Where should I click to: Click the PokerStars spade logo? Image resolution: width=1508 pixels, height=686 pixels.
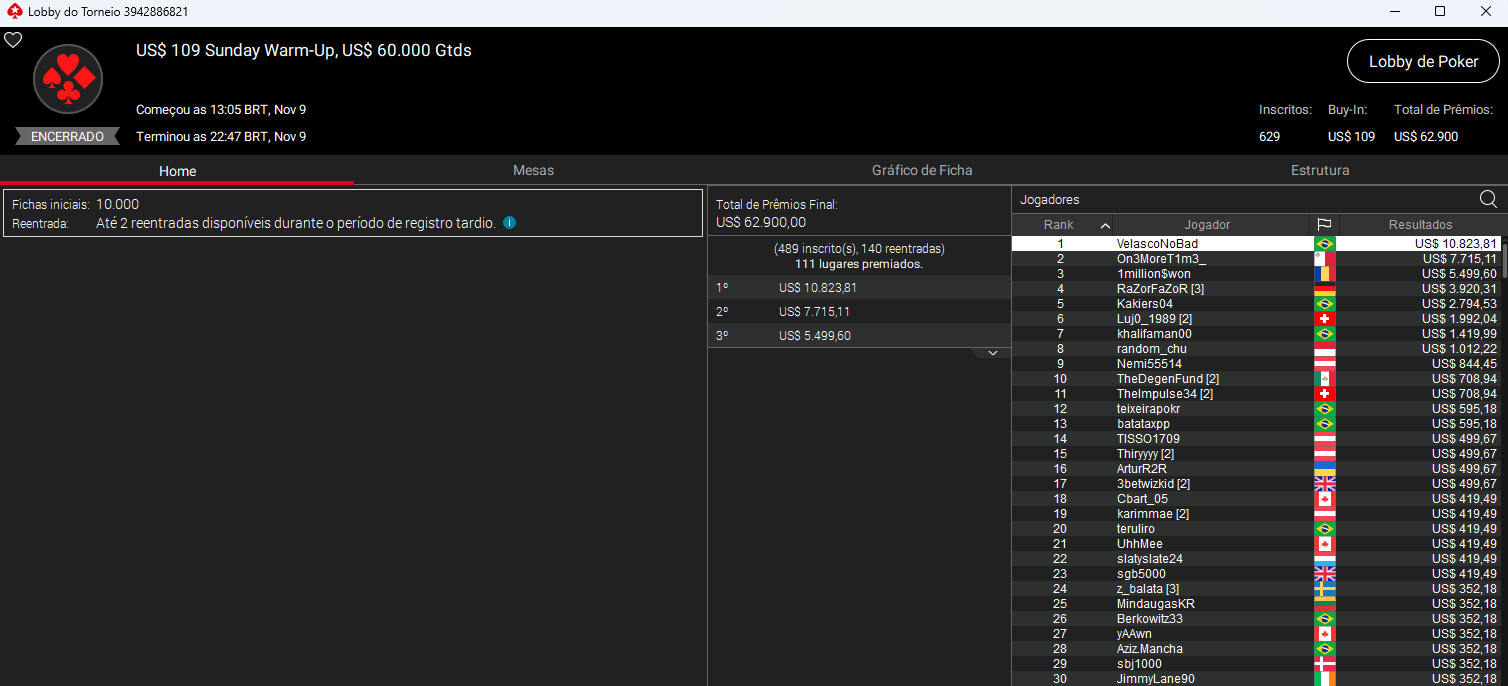point(67,79)
